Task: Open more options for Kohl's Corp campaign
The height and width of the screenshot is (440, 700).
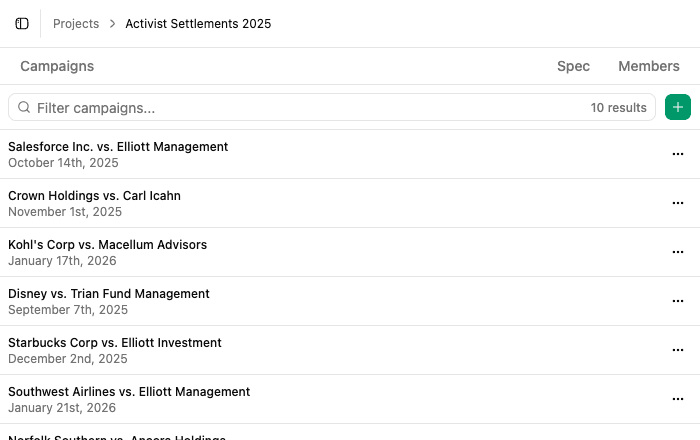Action: click(678, 252)
